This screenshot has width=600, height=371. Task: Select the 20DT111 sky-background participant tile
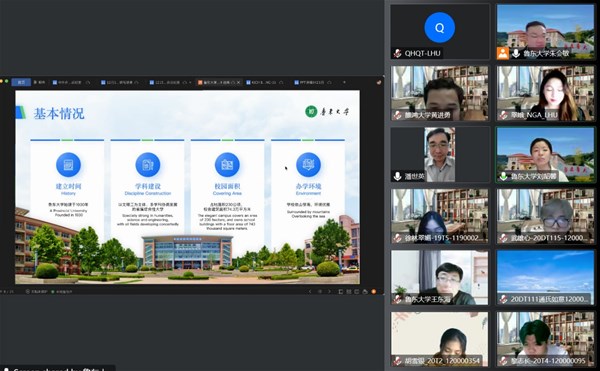pyautogui.click(x=546, y=278)
